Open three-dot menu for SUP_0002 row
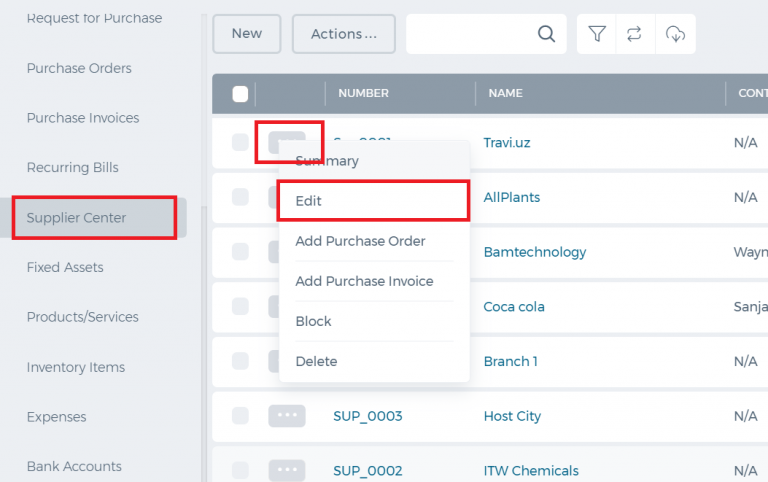 click(x=287, y=470)
